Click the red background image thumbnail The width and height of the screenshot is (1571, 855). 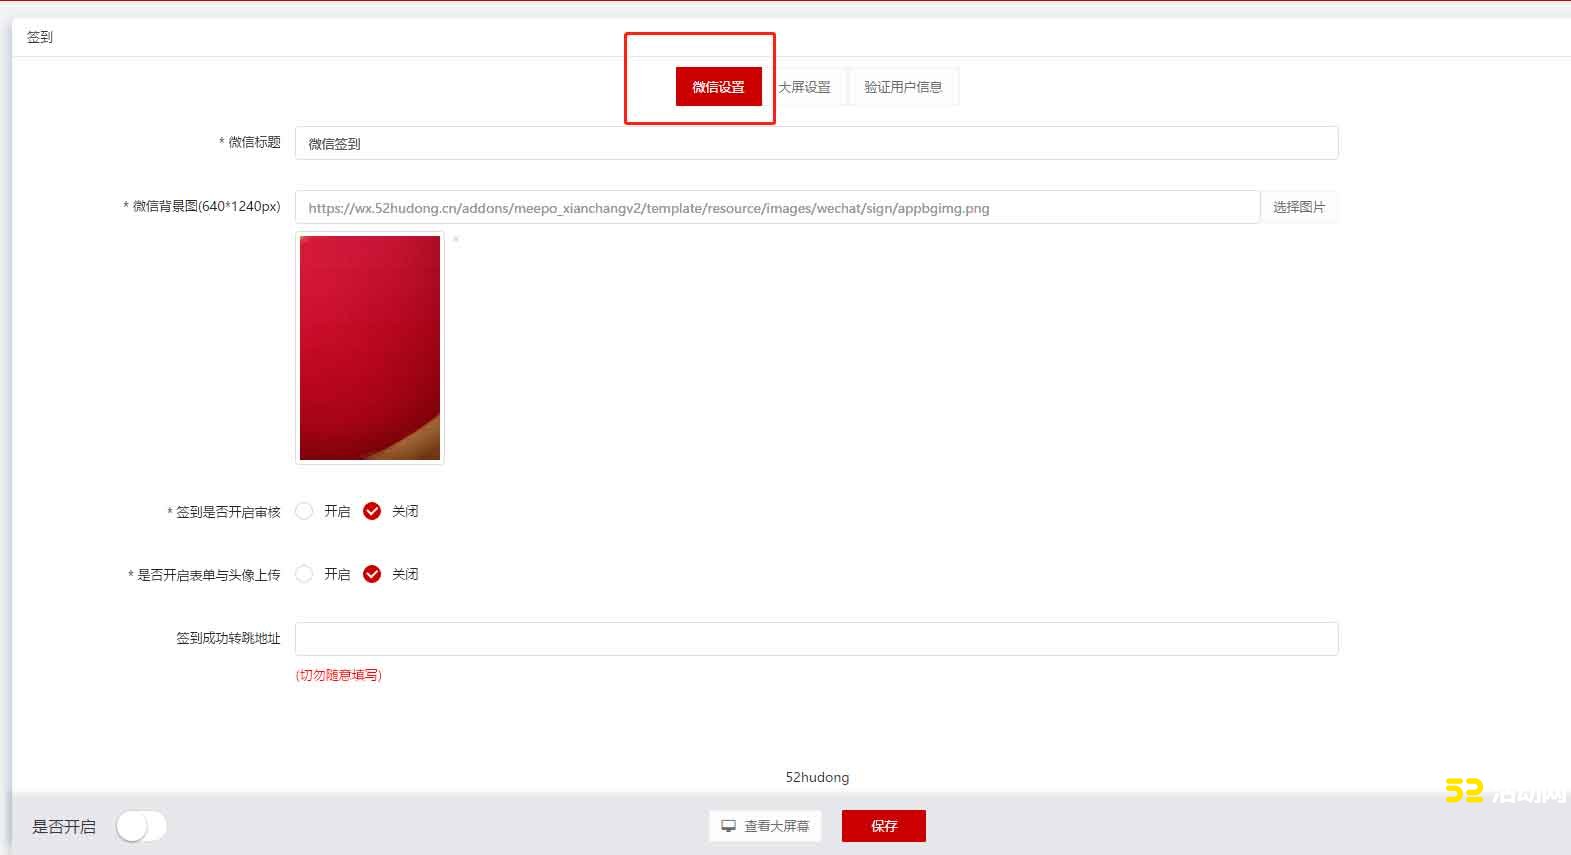[370, 348]
